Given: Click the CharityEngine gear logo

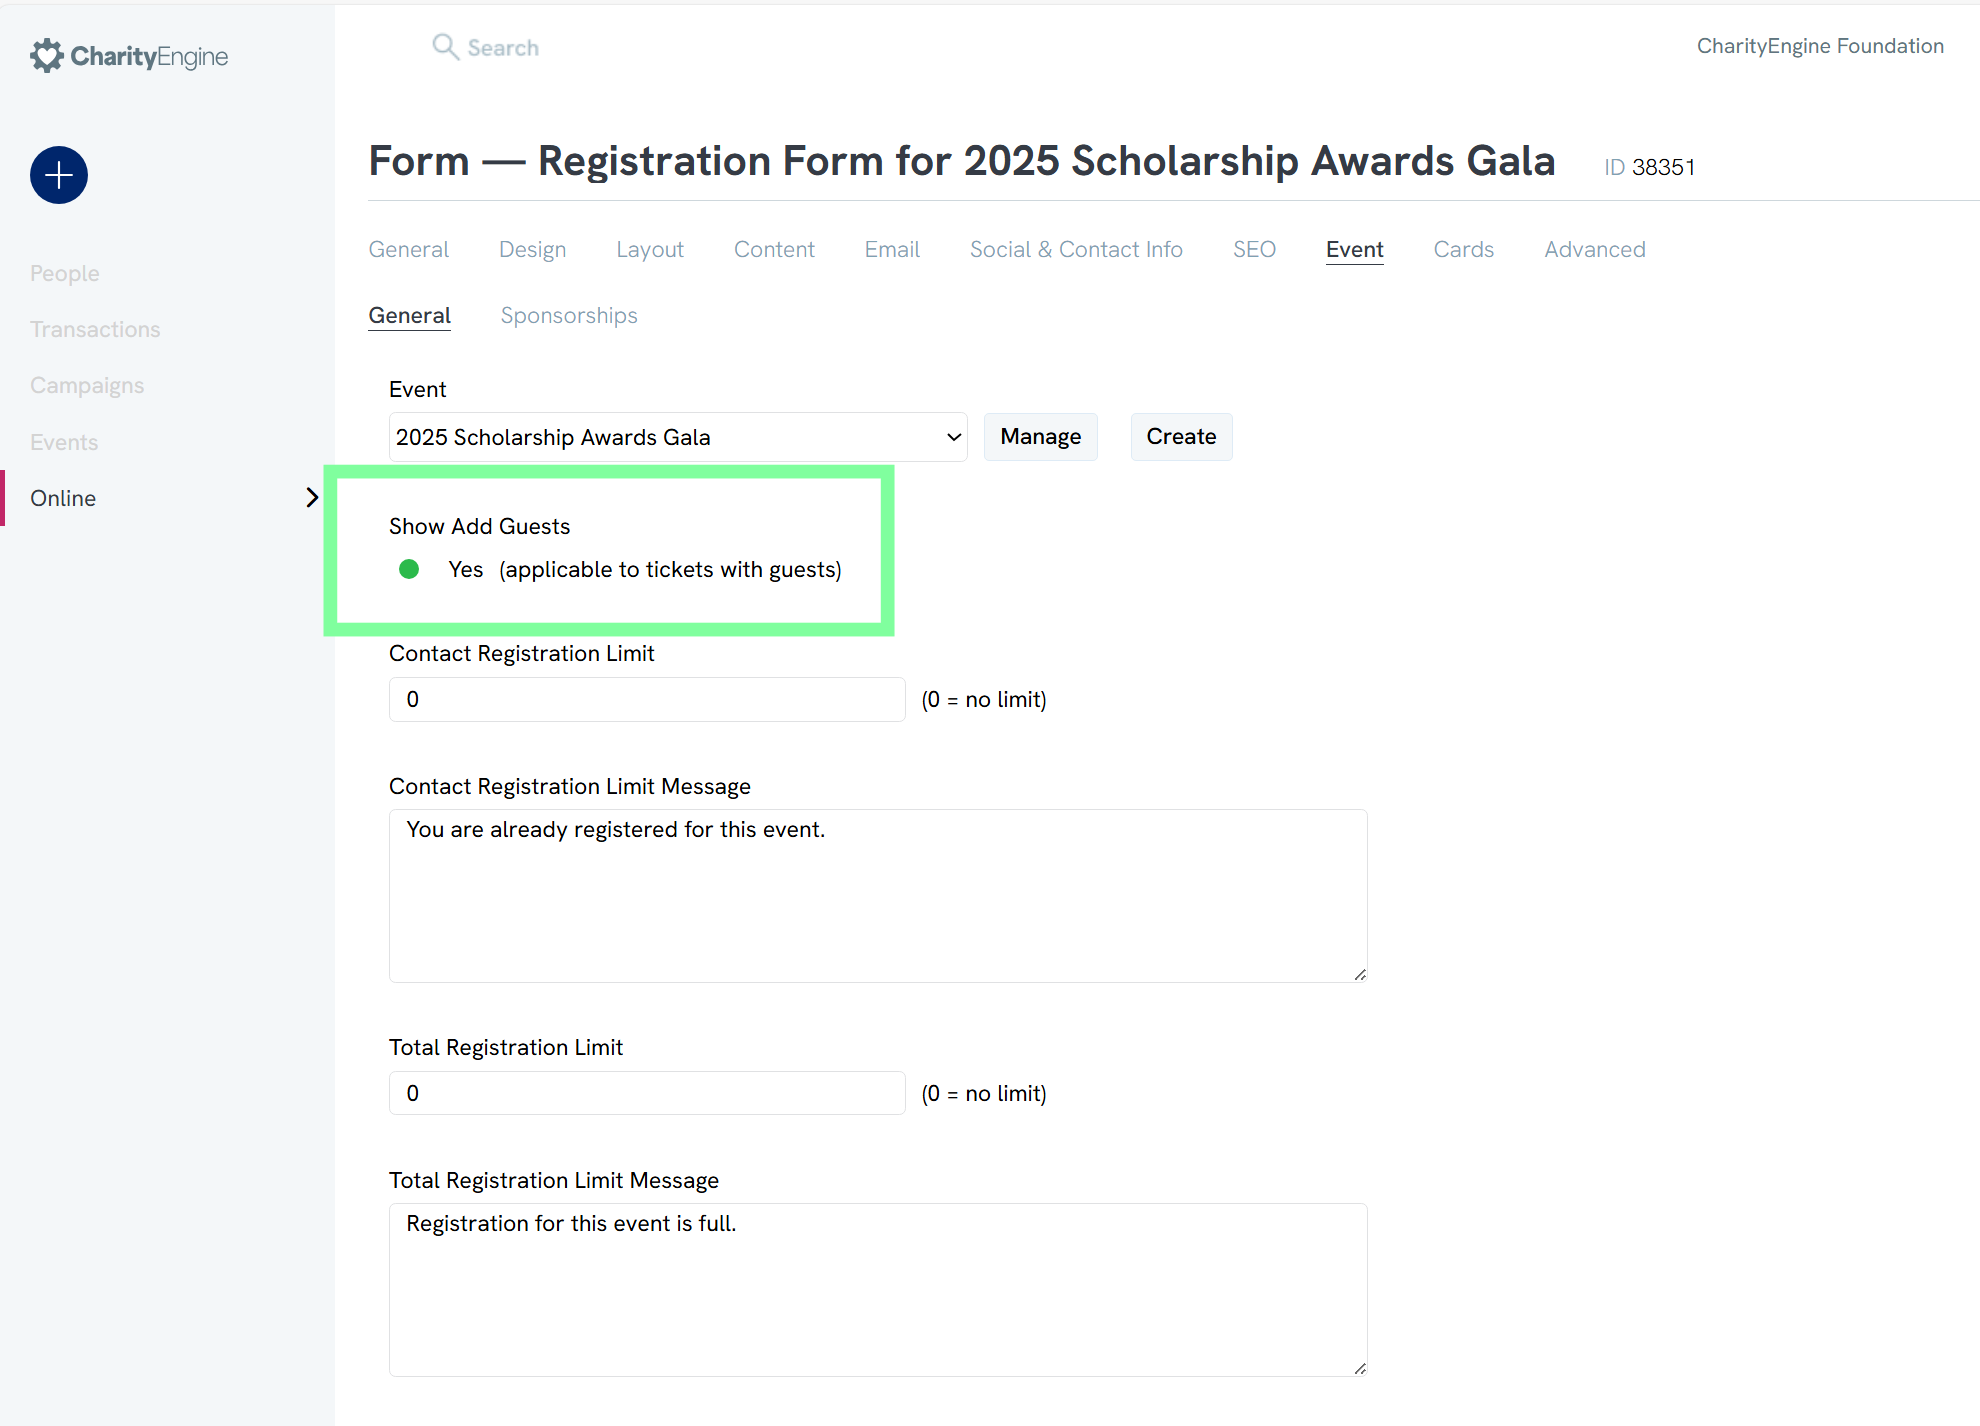Looking at the screenshot, I should 46,56.
